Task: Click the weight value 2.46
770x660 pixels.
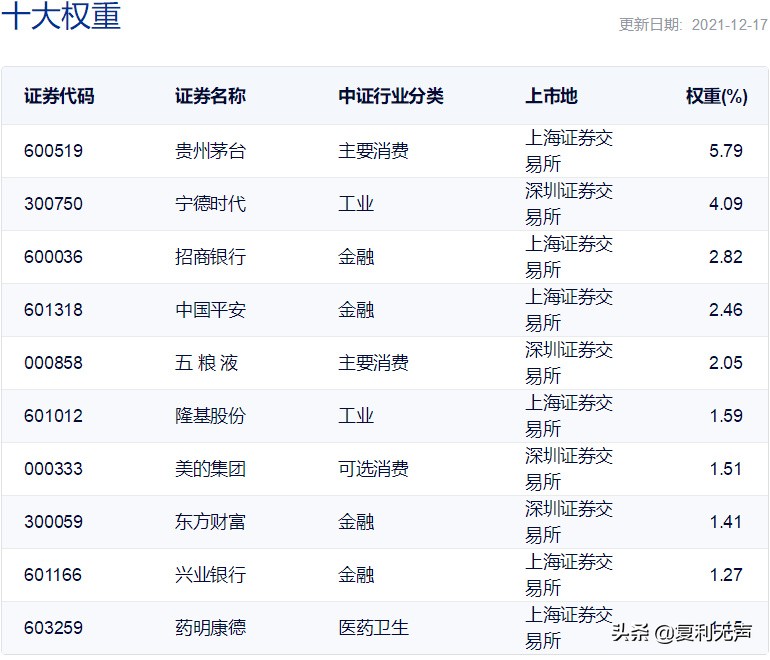Action: 726,310
